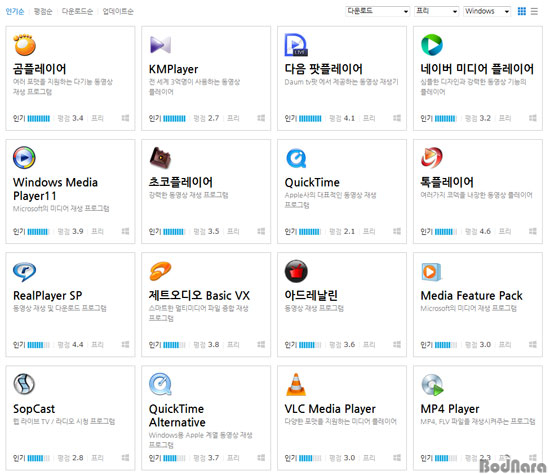Click 평점 2.1 rating on QuickTime card
This screenshot has width=550, height=476.
(x=342, y=231)
